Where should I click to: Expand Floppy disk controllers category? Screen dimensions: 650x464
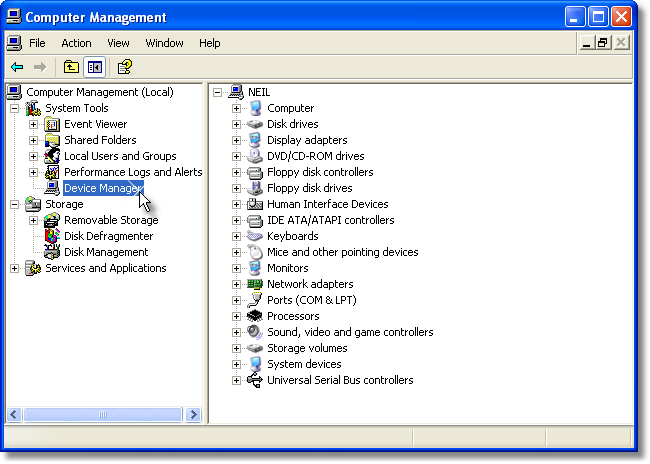[236, 172]
